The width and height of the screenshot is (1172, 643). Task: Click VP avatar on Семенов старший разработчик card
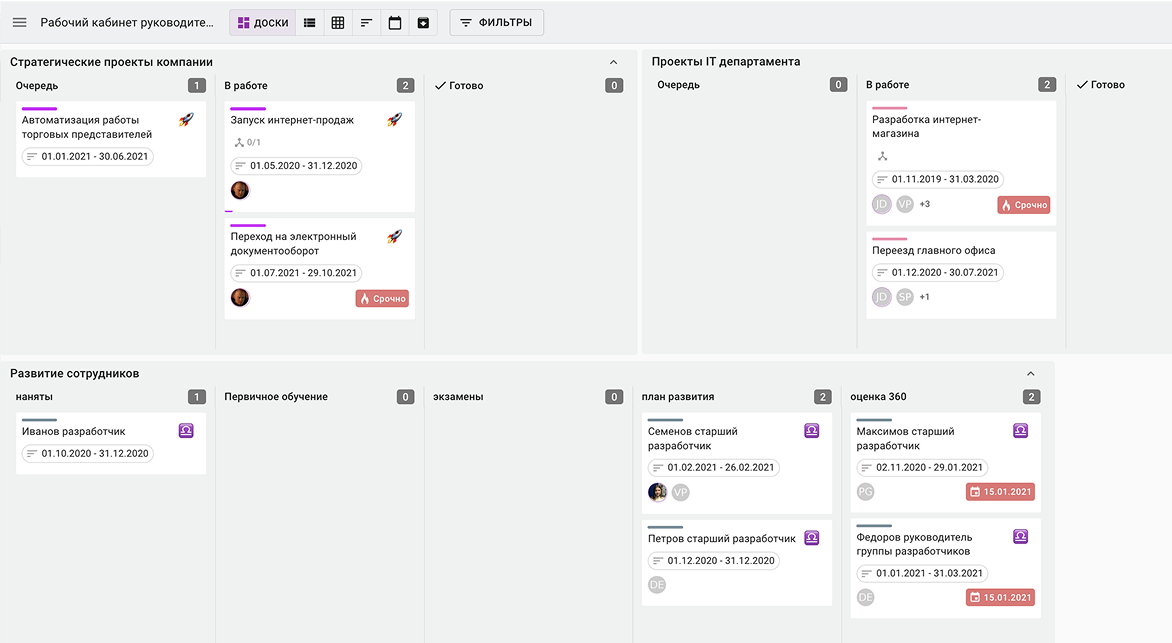tap(680, 492)
